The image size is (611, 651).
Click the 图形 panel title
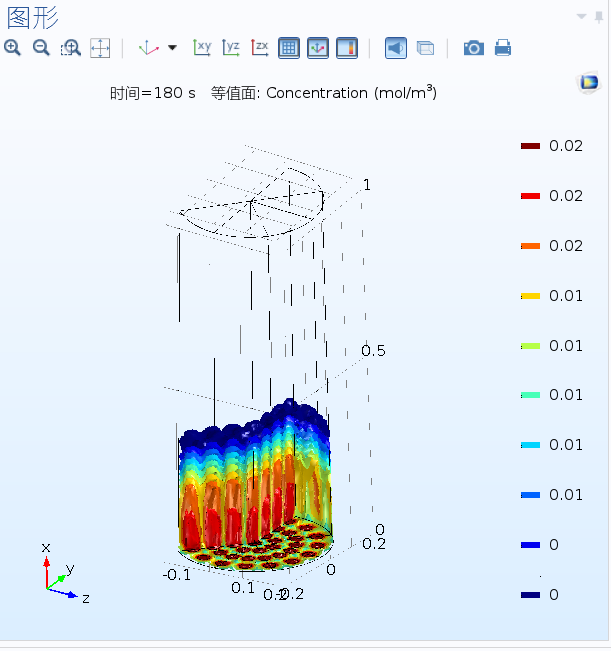pos(33,18)
